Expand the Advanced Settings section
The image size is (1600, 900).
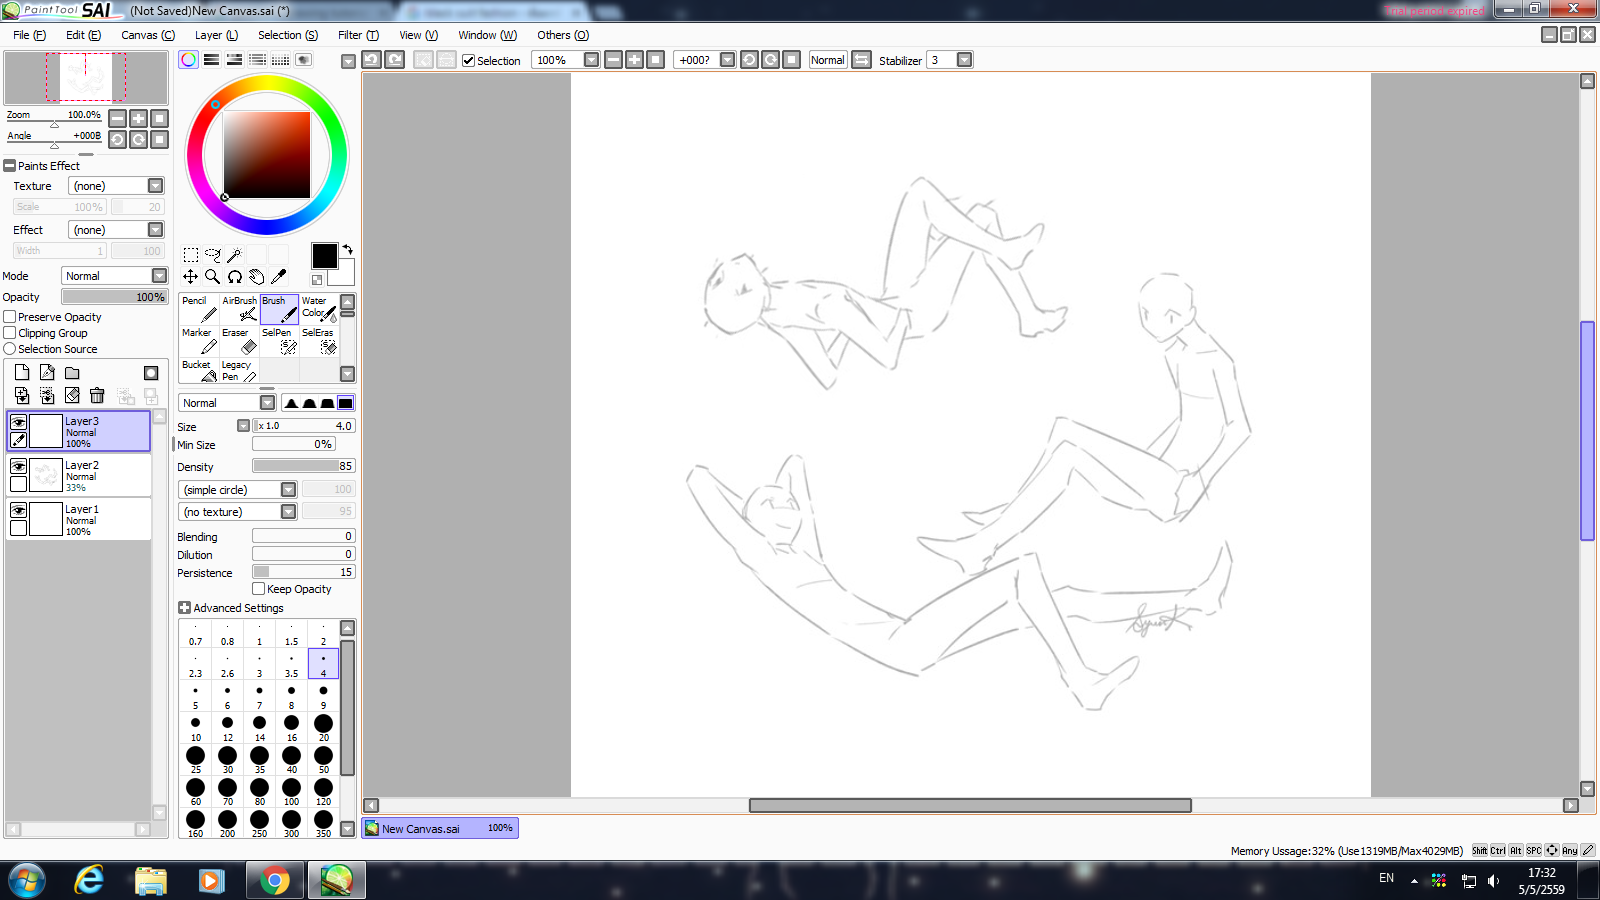(184, 608)
